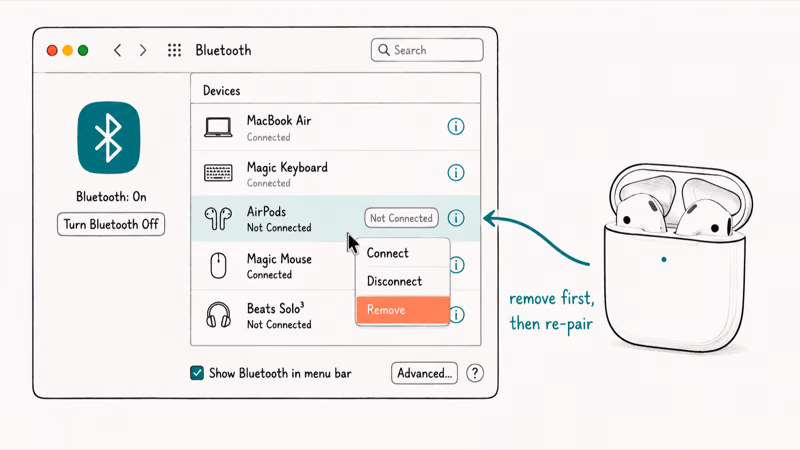Viewport: 800px width, 450px height.
Task: Click the Magic Keyboard device icon
Action: pyautogui.click(x=218, y=173)
